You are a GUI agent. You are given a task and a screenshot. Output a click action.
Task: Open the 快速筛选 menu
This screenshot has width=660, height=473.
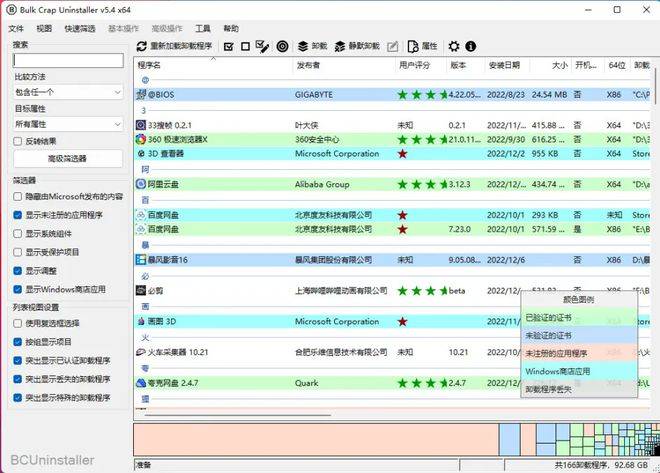80,29
